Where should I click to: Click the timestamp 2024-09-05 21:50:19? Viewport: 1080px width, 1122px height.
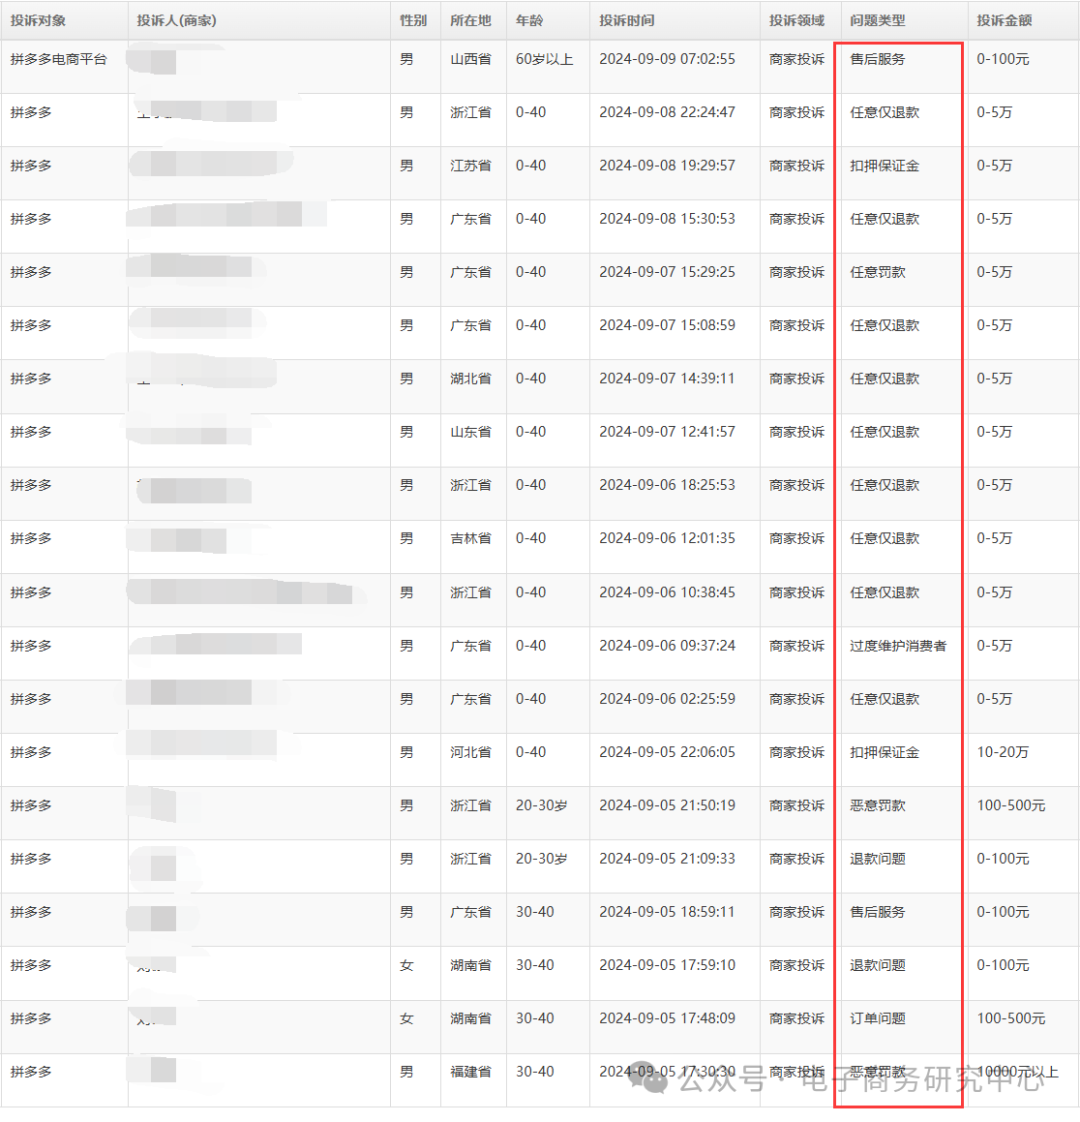667,806
